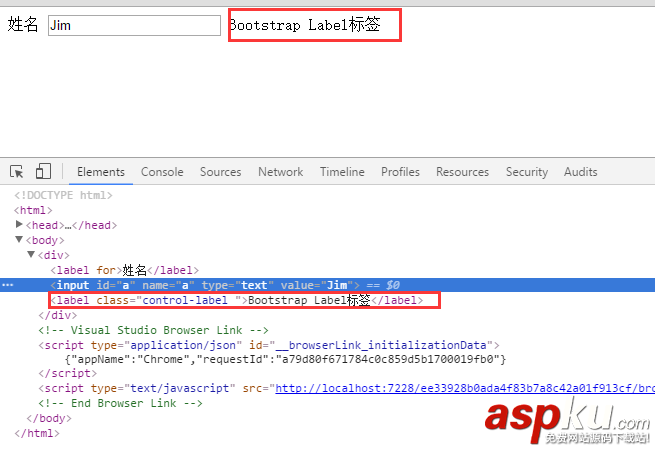The image size is (655, 450).
Task: Select the End Browser Link comment
Action: coord(120,403)
